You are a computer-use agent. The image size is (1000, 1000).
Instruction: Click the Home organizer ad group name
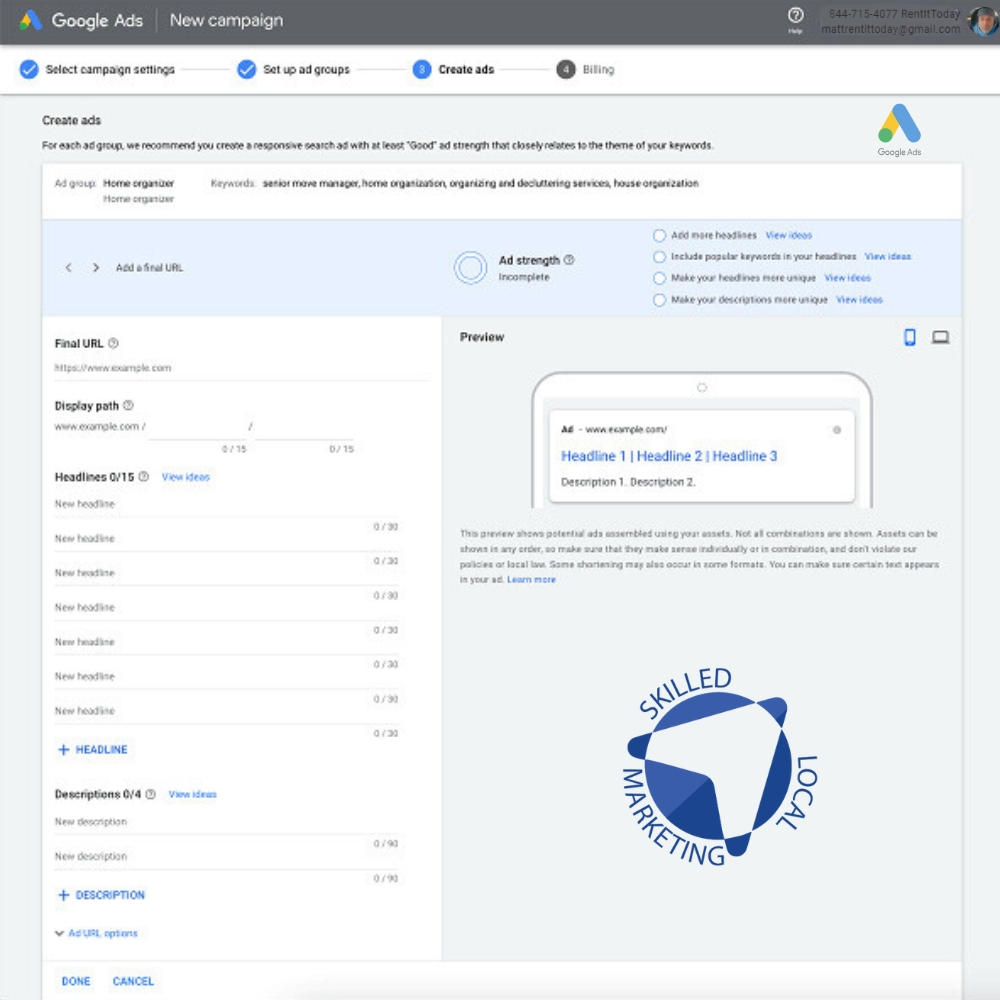[138, 184]
